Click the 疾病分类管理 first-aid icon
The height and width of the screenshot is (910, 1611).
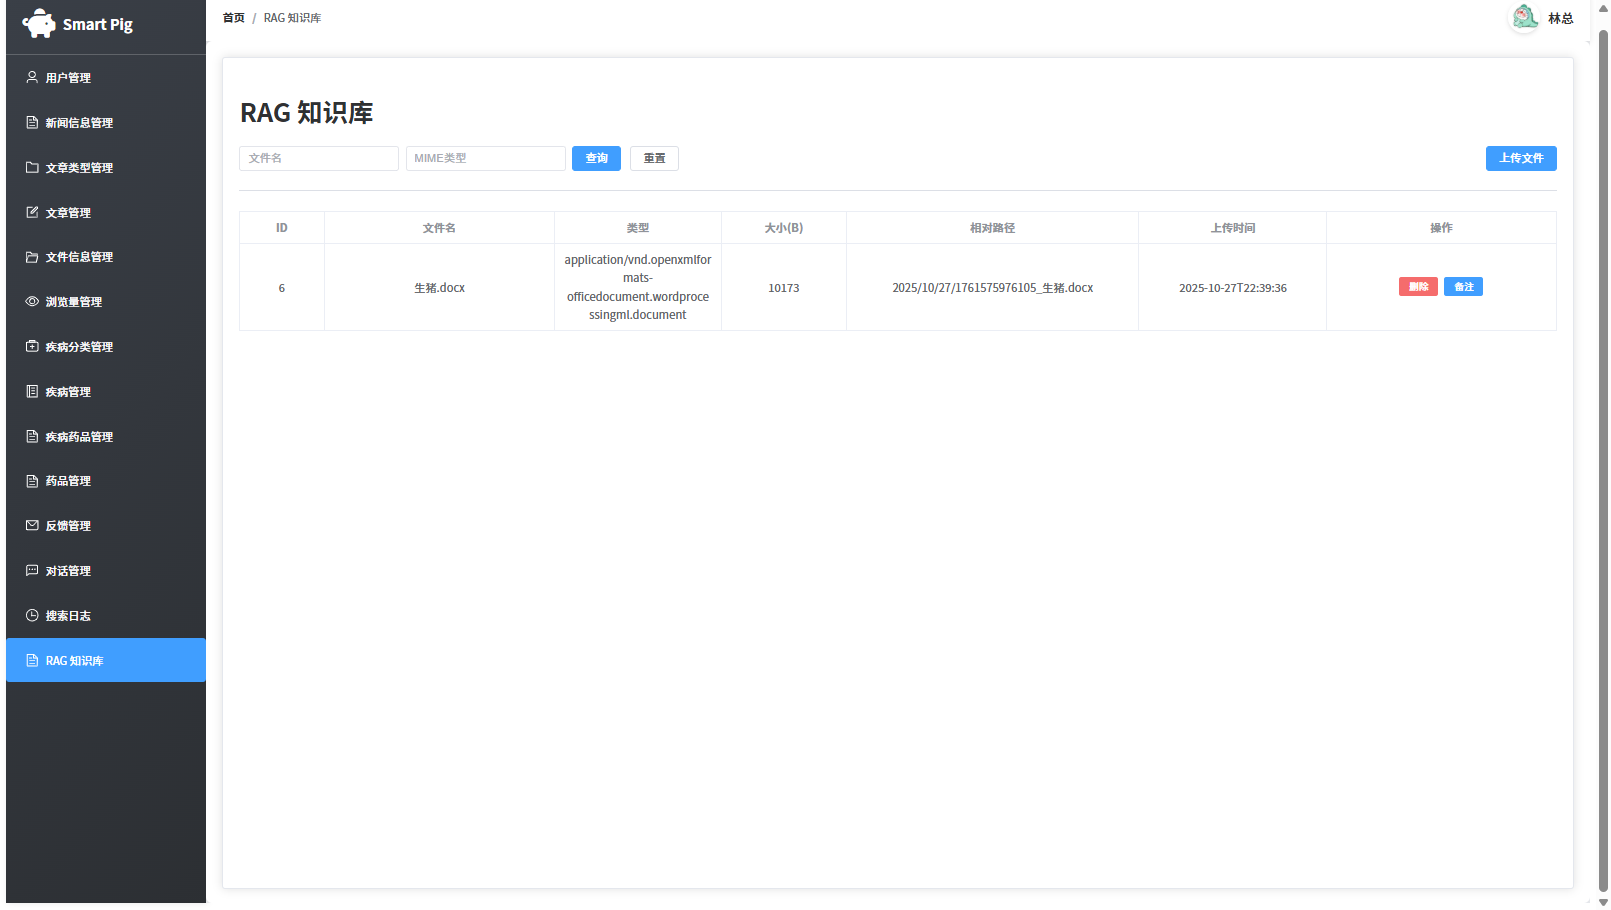click(x=32, y=346)
